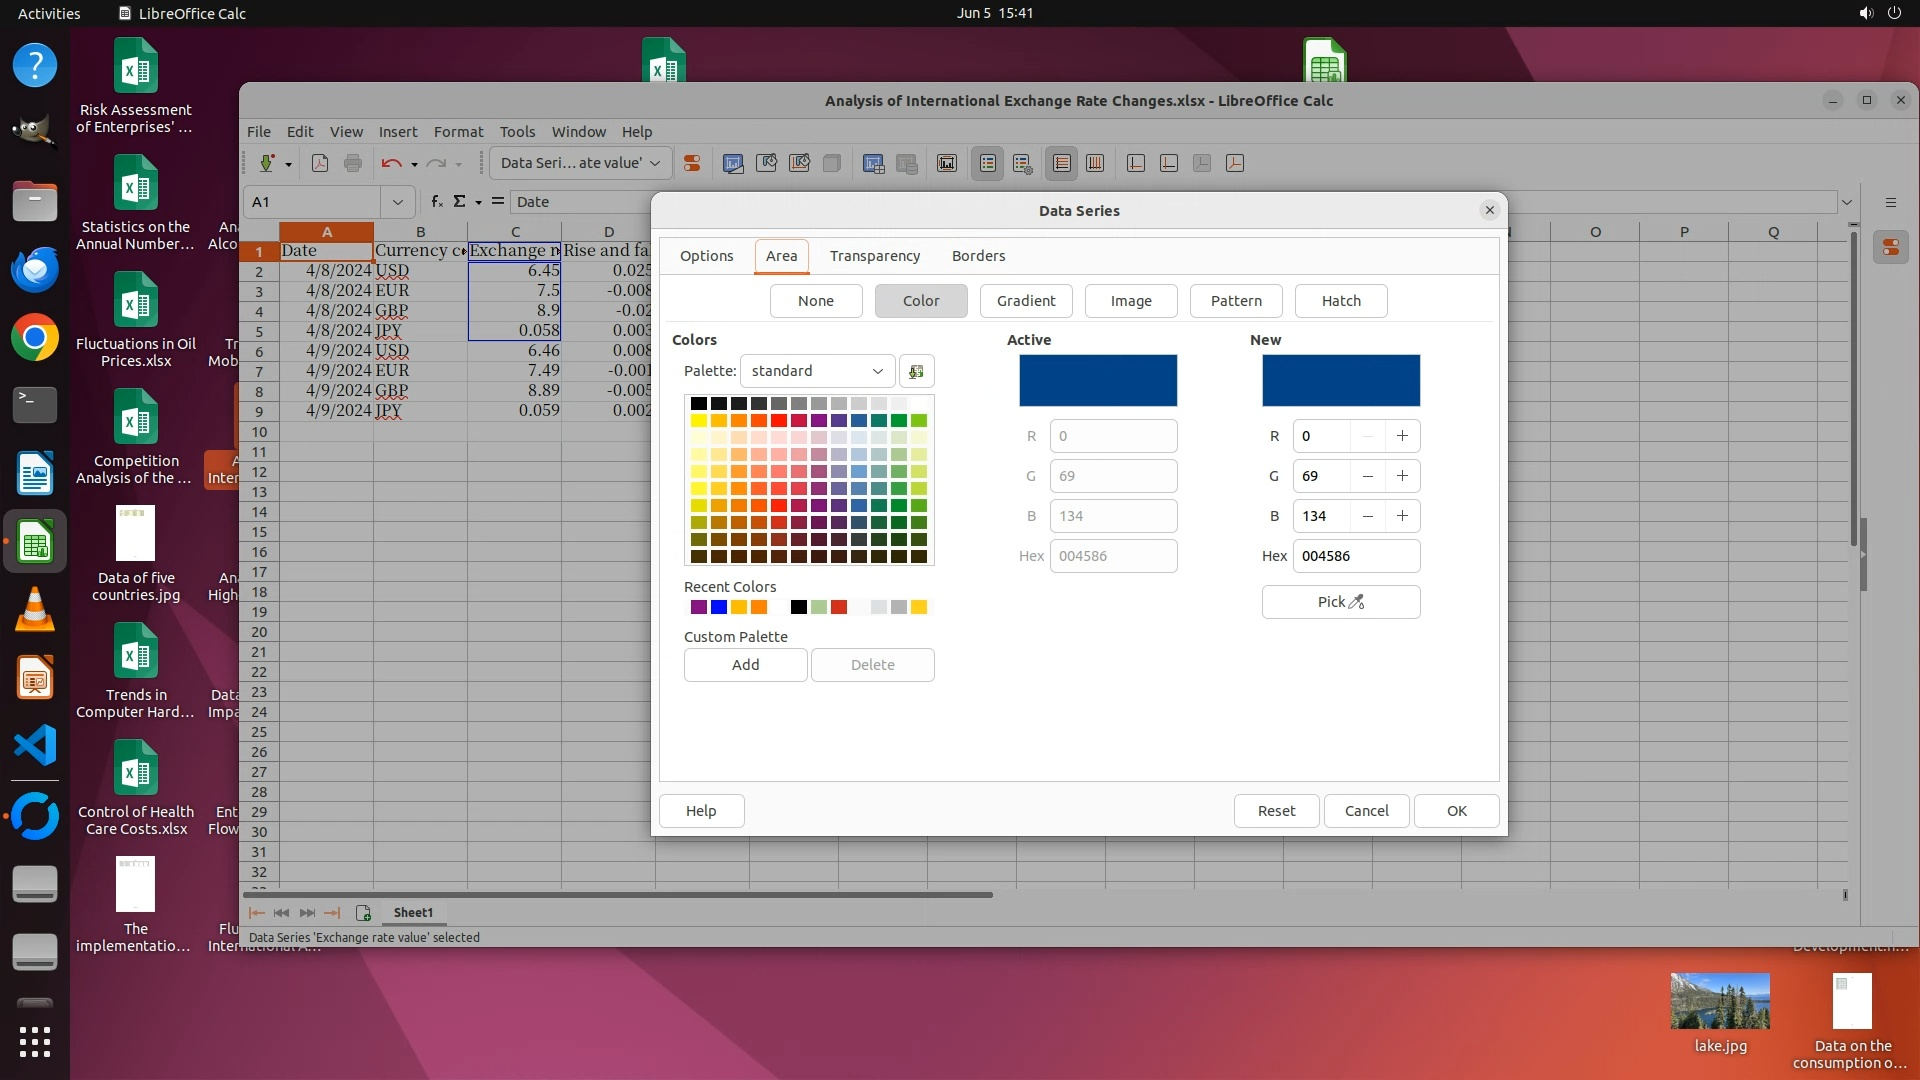The image size is (1920, 1080).
Task: Click the Chart Type icon in toolbar
Action: (x=733, y=163)
